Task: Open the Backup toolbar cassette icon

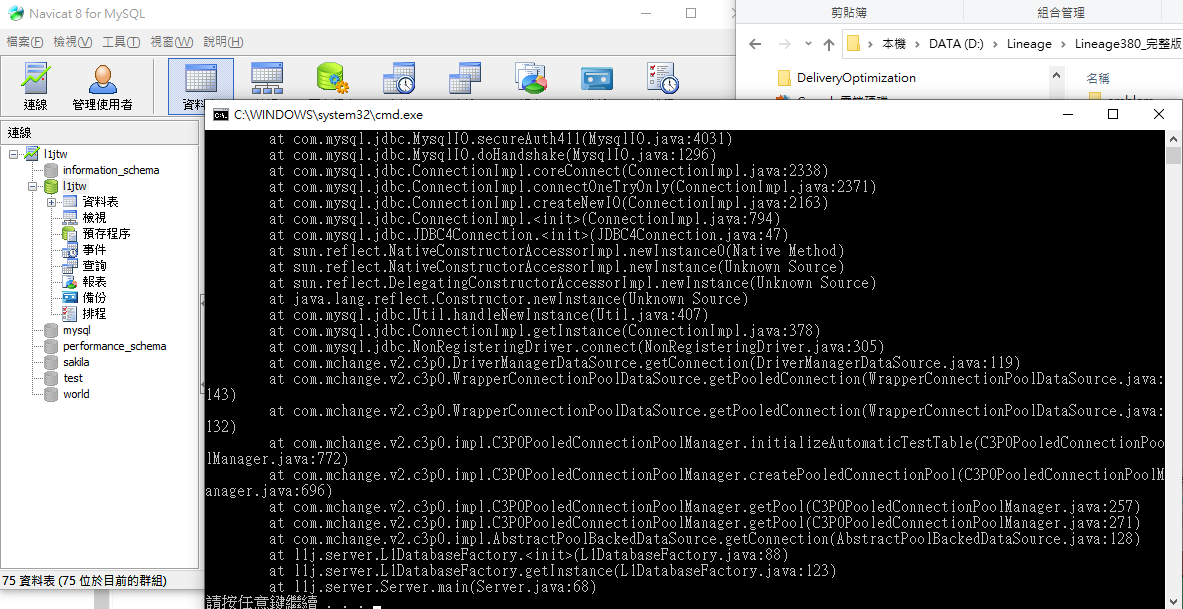Action: (x=596, y=78)
